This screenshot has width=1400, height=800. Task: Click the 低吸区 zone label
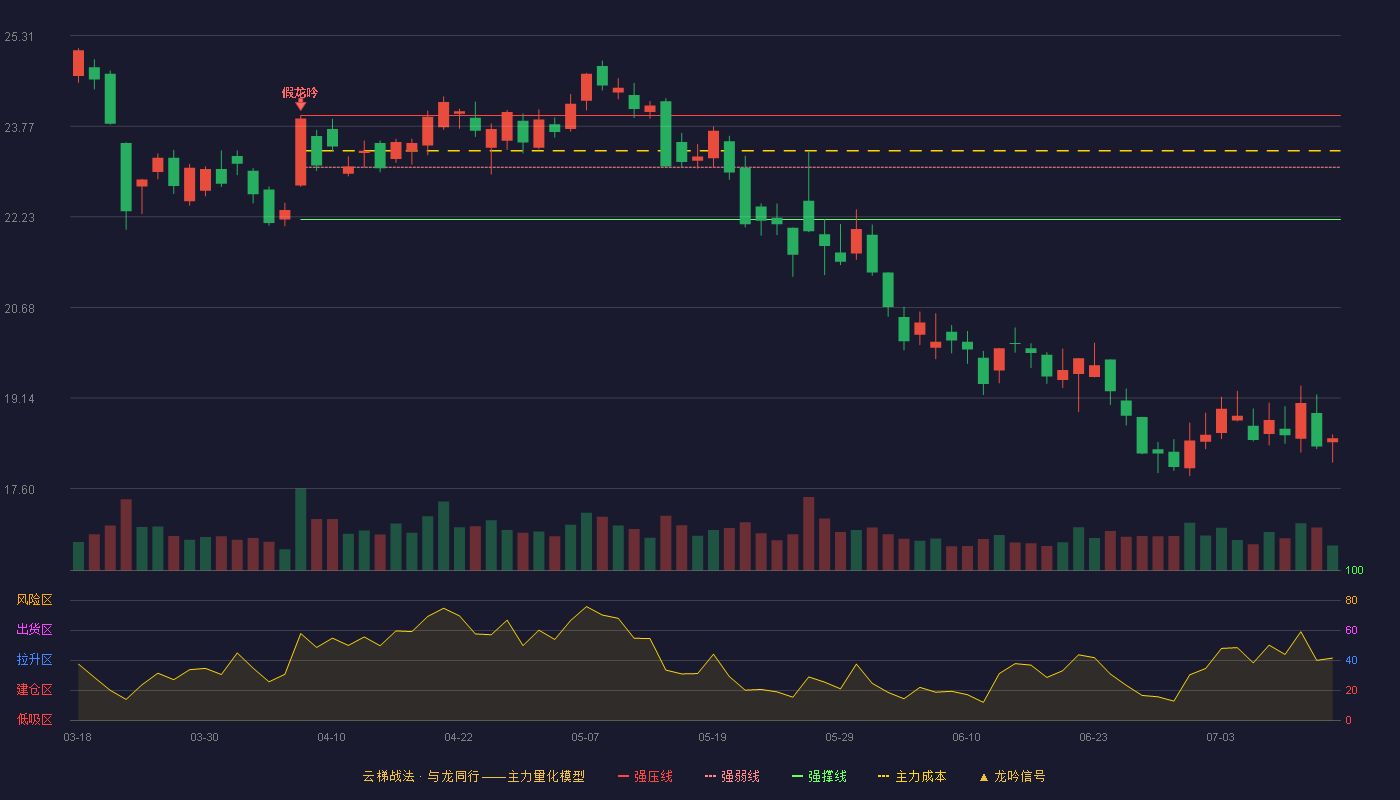34,719
